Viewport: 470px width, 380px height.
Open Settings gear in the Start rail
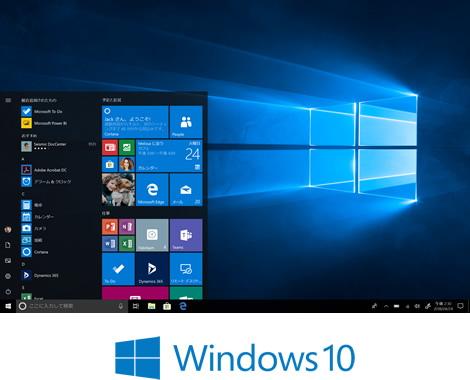[x=8, y=276]
